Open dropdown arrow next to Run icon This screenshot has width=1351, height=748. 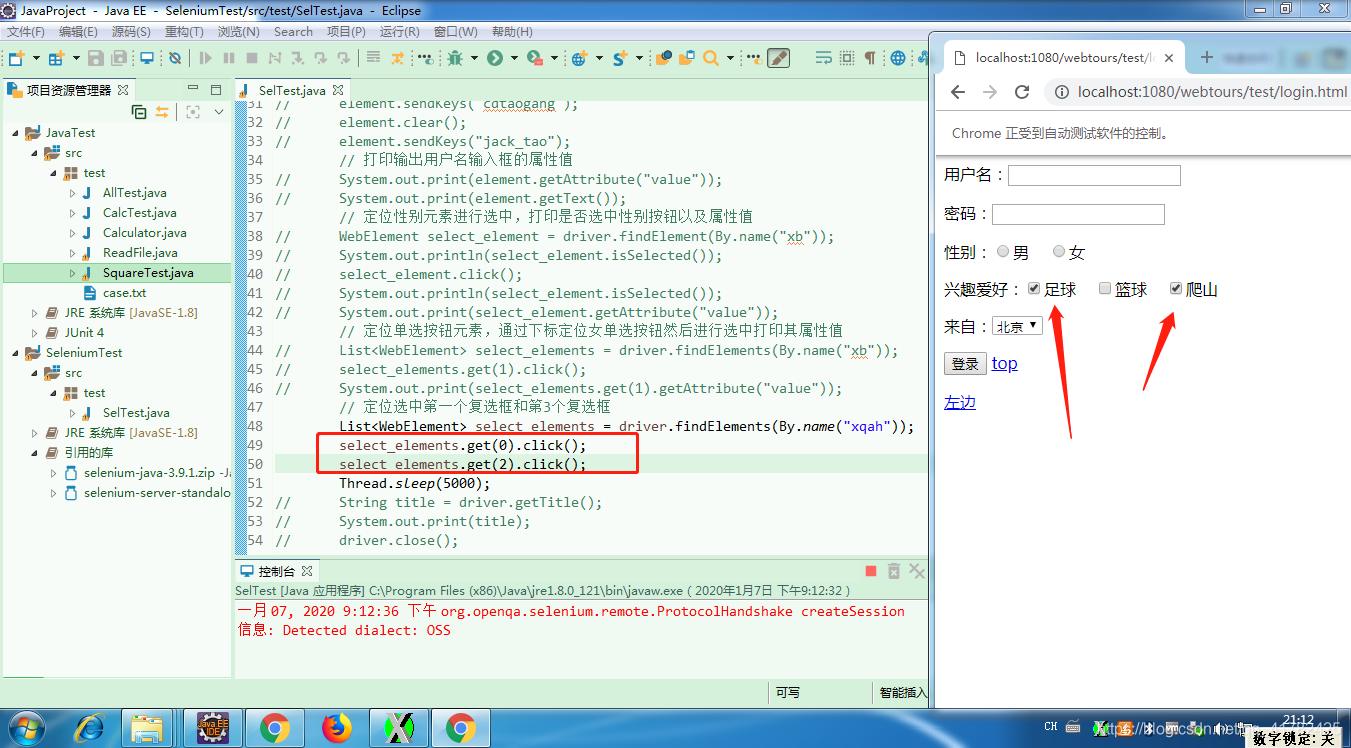[x=514, y=58]
